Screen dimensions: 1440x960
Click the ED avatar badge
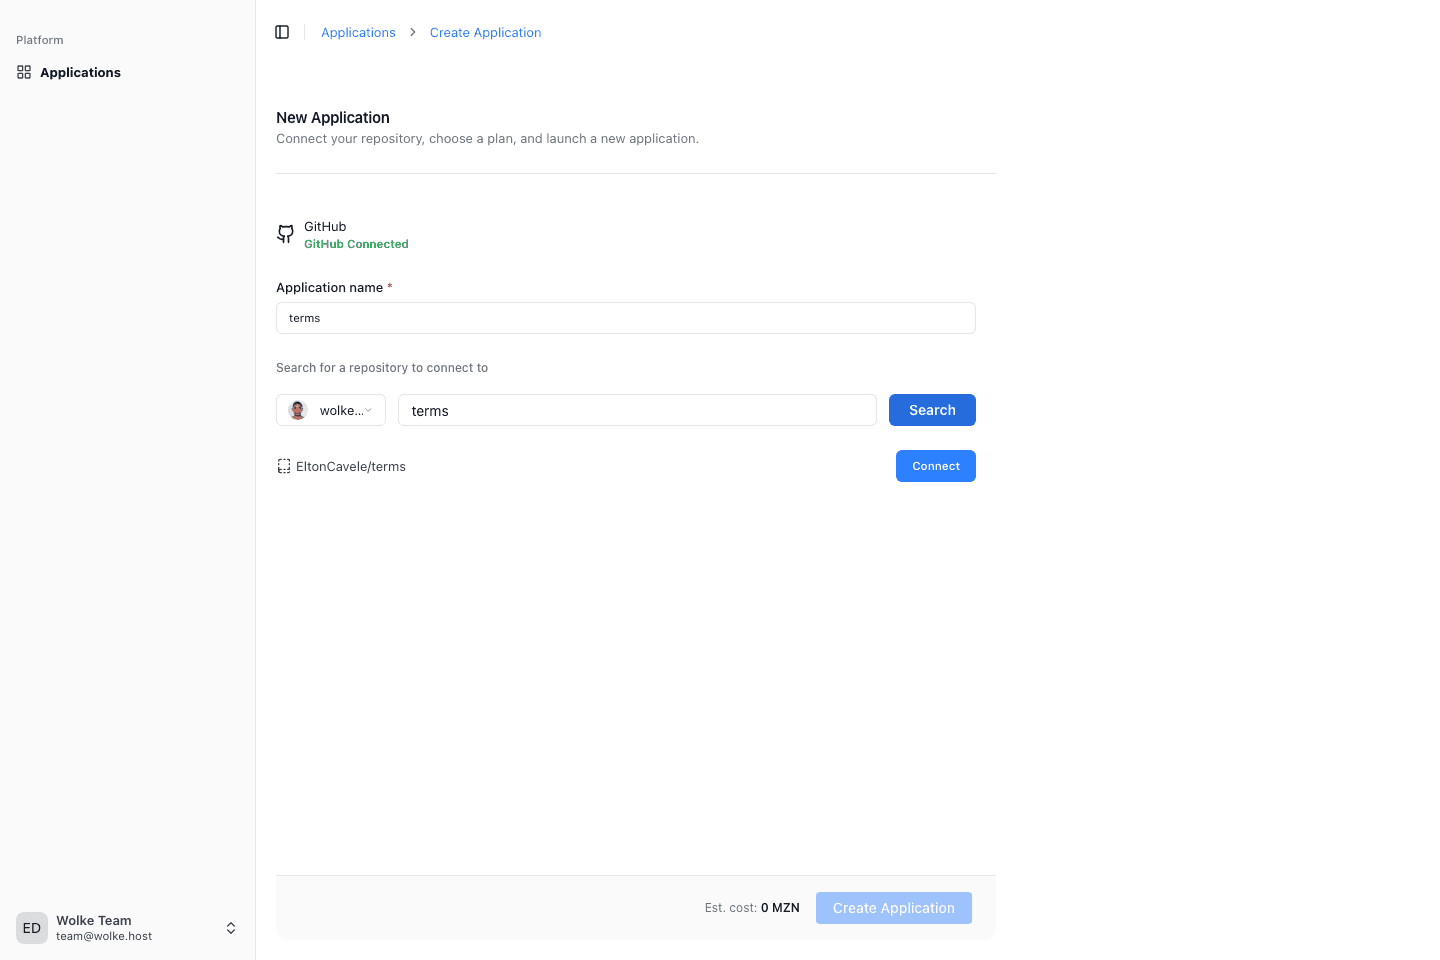[x=32, y=928]
